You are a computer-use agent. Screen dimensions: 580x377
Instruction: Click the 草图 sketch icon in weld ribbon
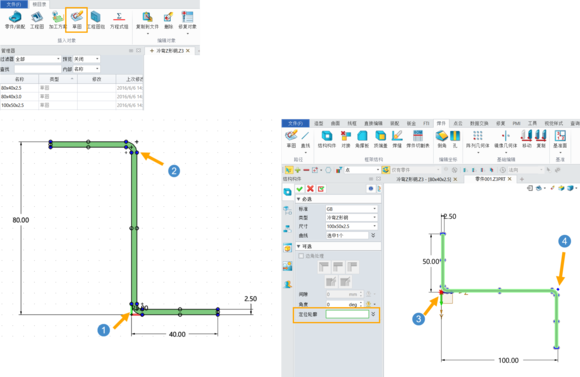coord(291,135)
